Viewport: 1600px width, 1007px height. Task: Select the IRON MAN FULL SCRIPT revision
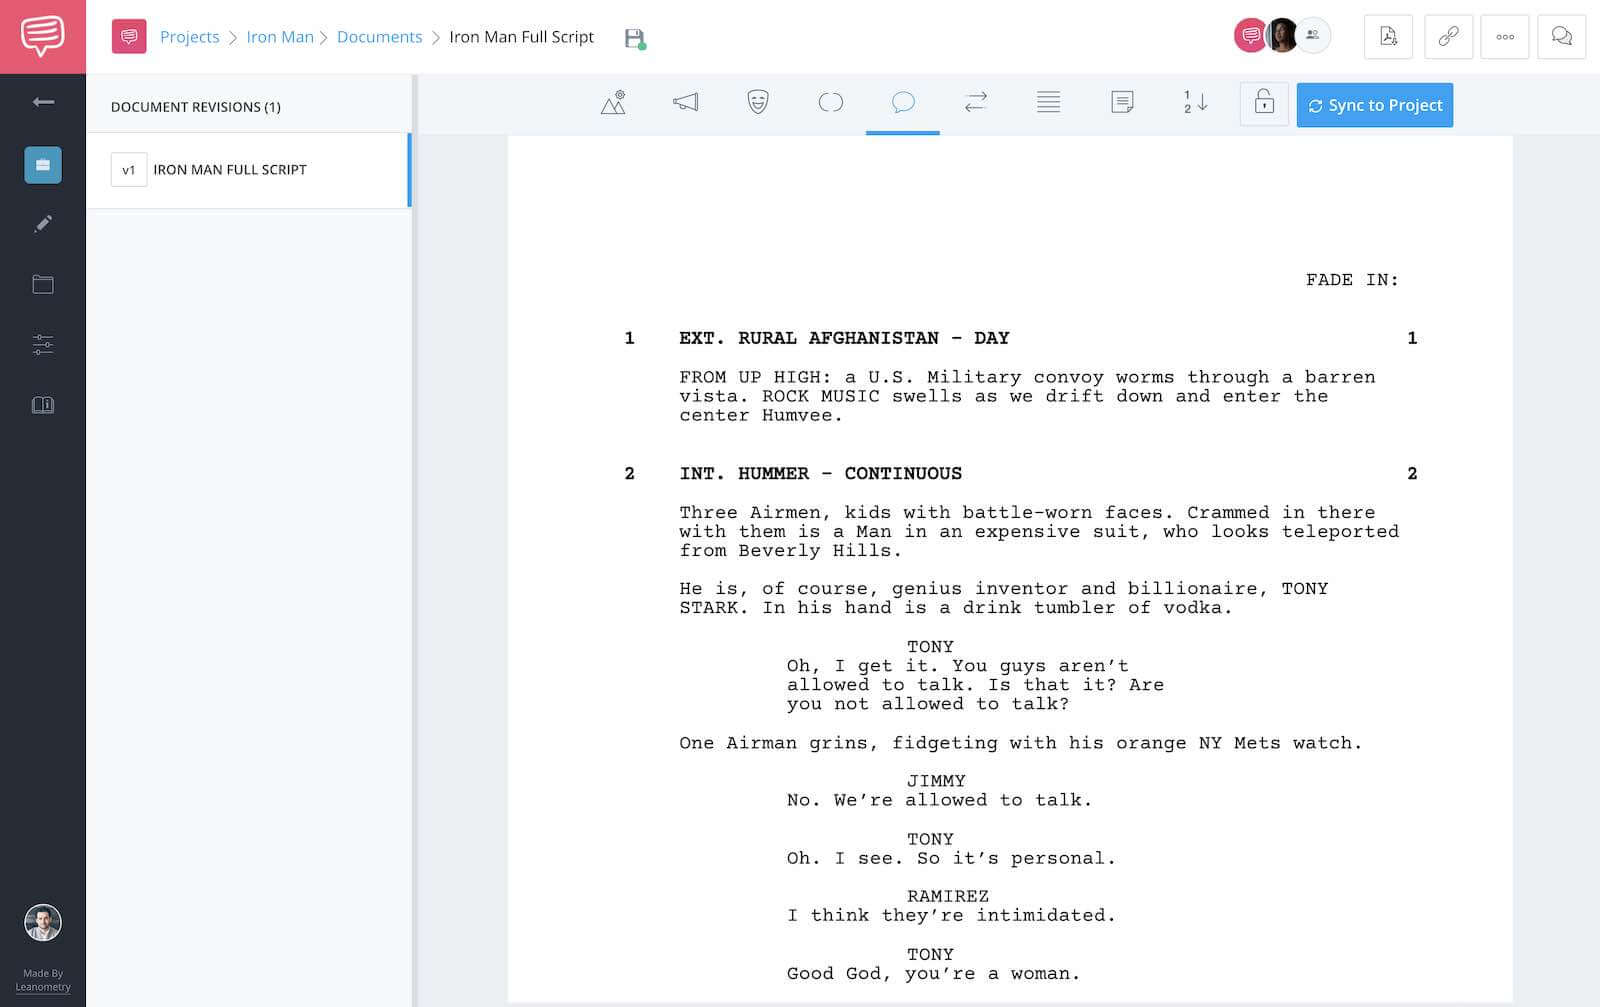(x=249, y=170)
